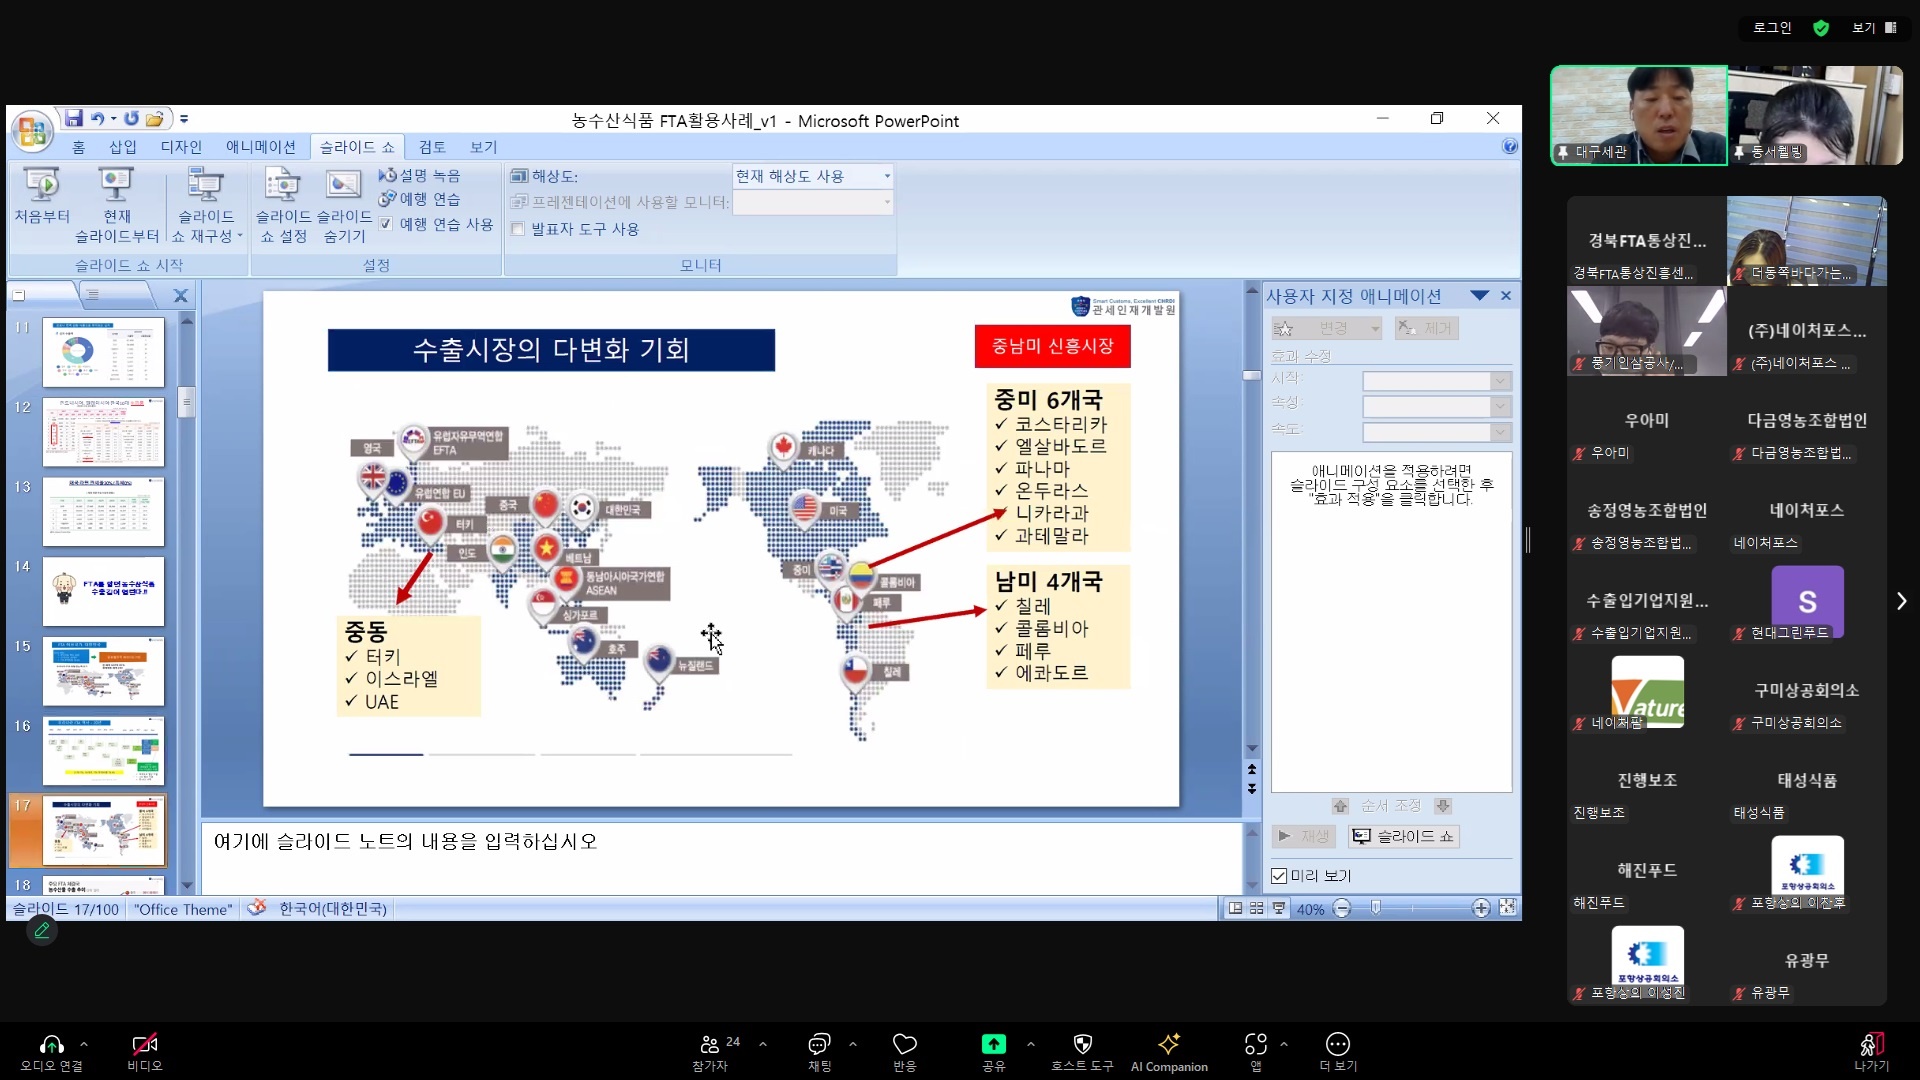Click Hide Slide (슬라이드 숨기기)

pyautogui.click(x=344, y=206)
